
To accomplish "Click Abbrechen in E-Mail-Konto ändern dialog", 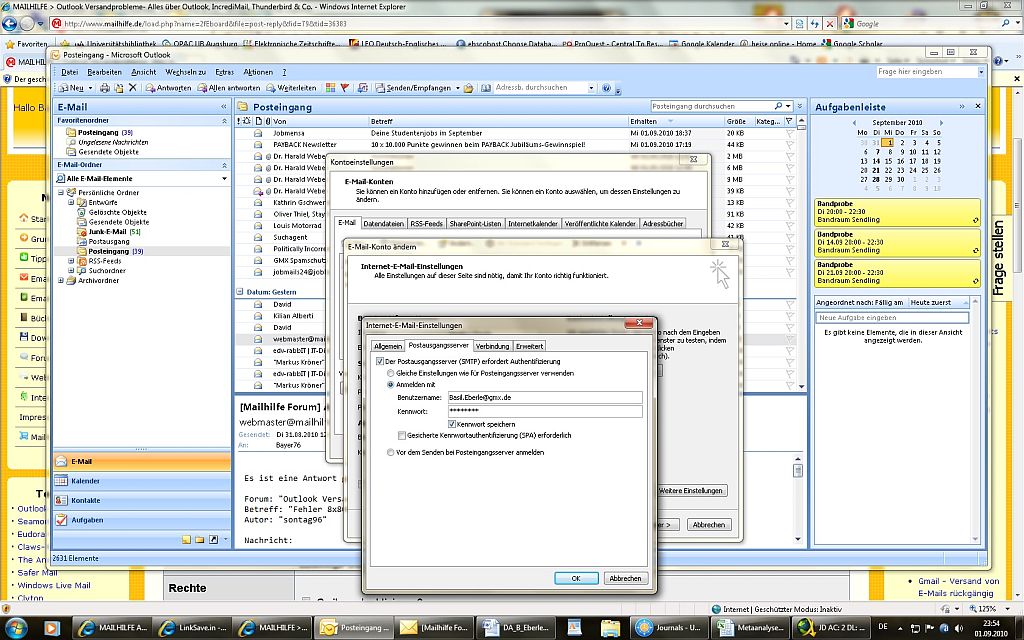I will tap(709, 524).
